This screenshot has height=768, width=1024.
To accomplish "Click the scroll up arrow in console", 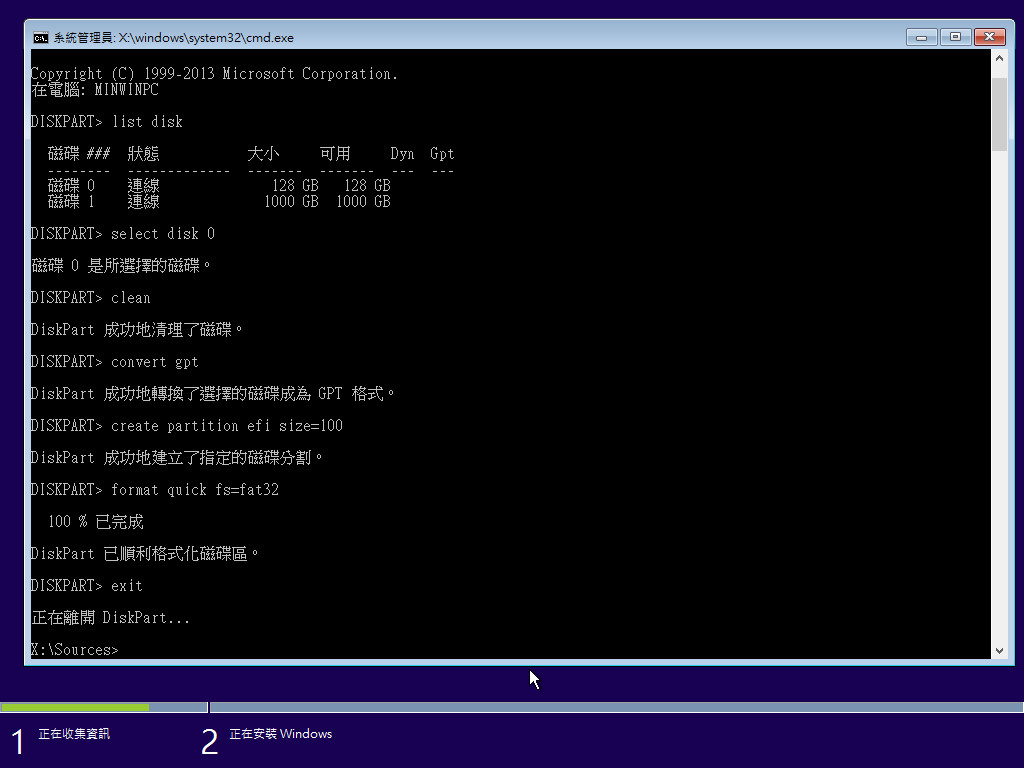I will tap(999, 58).
